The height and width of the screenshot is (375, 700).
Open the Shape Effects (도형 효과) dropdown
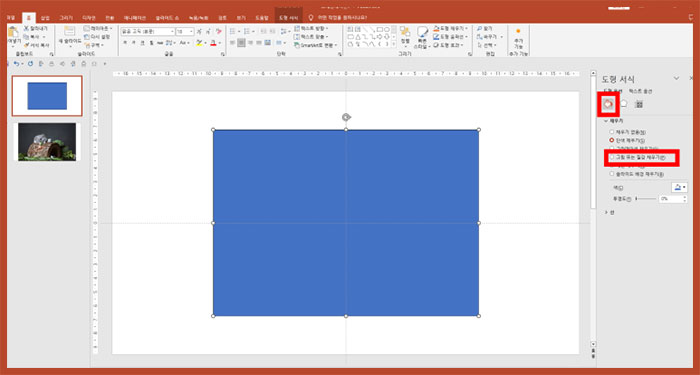[x=449, y=45]
